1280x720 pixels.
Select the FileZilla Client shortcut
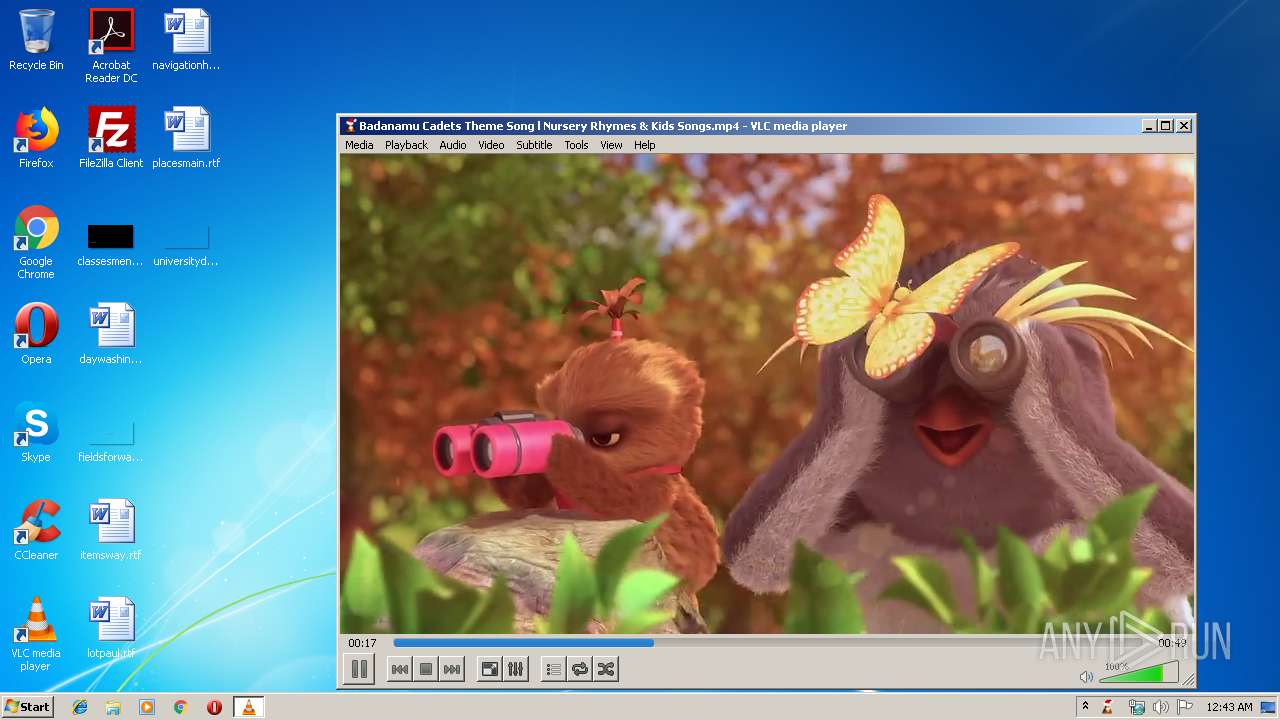pyautogui.click(x=111, y=138)
